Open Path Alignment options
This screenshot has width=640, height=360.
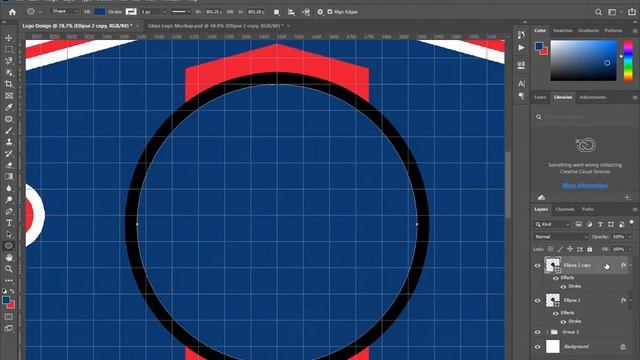[x=291, y=12]
